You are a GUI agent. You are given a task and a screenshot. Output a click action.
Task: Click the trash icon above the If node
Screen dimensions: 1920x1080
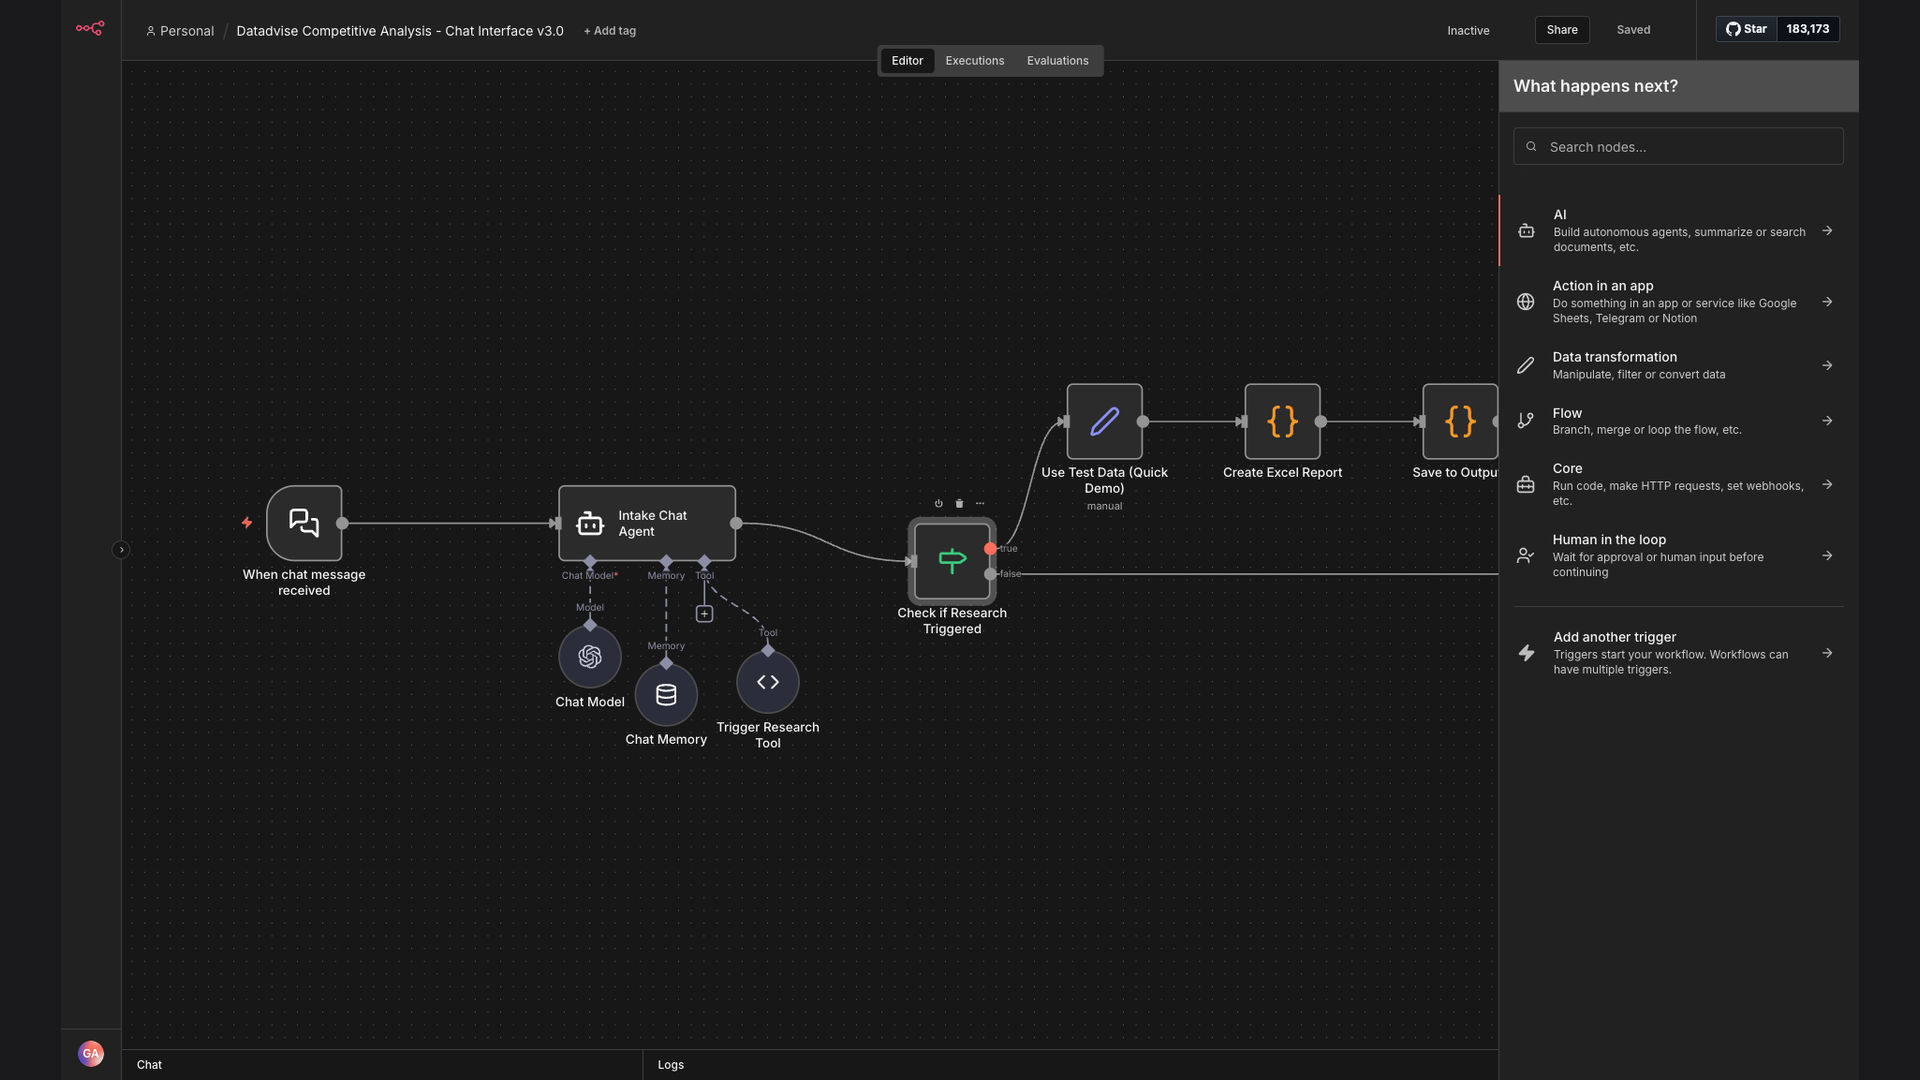tap(959, 503)
